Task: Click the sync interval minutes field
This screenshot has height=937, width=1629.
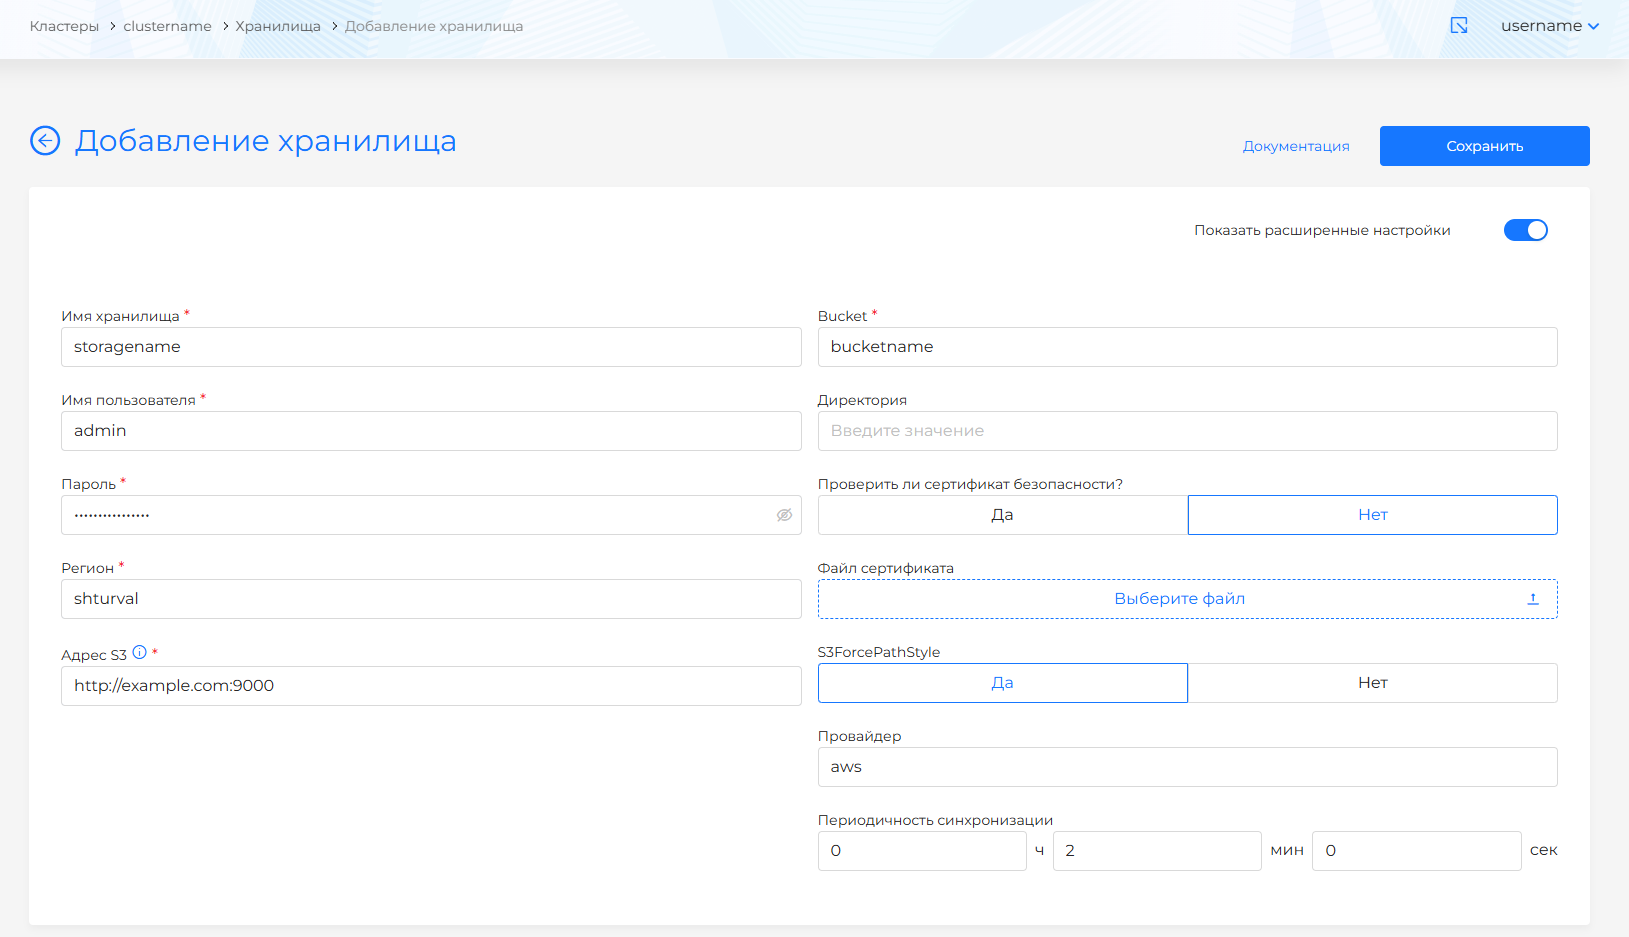Action: (x=1156, y=851)
